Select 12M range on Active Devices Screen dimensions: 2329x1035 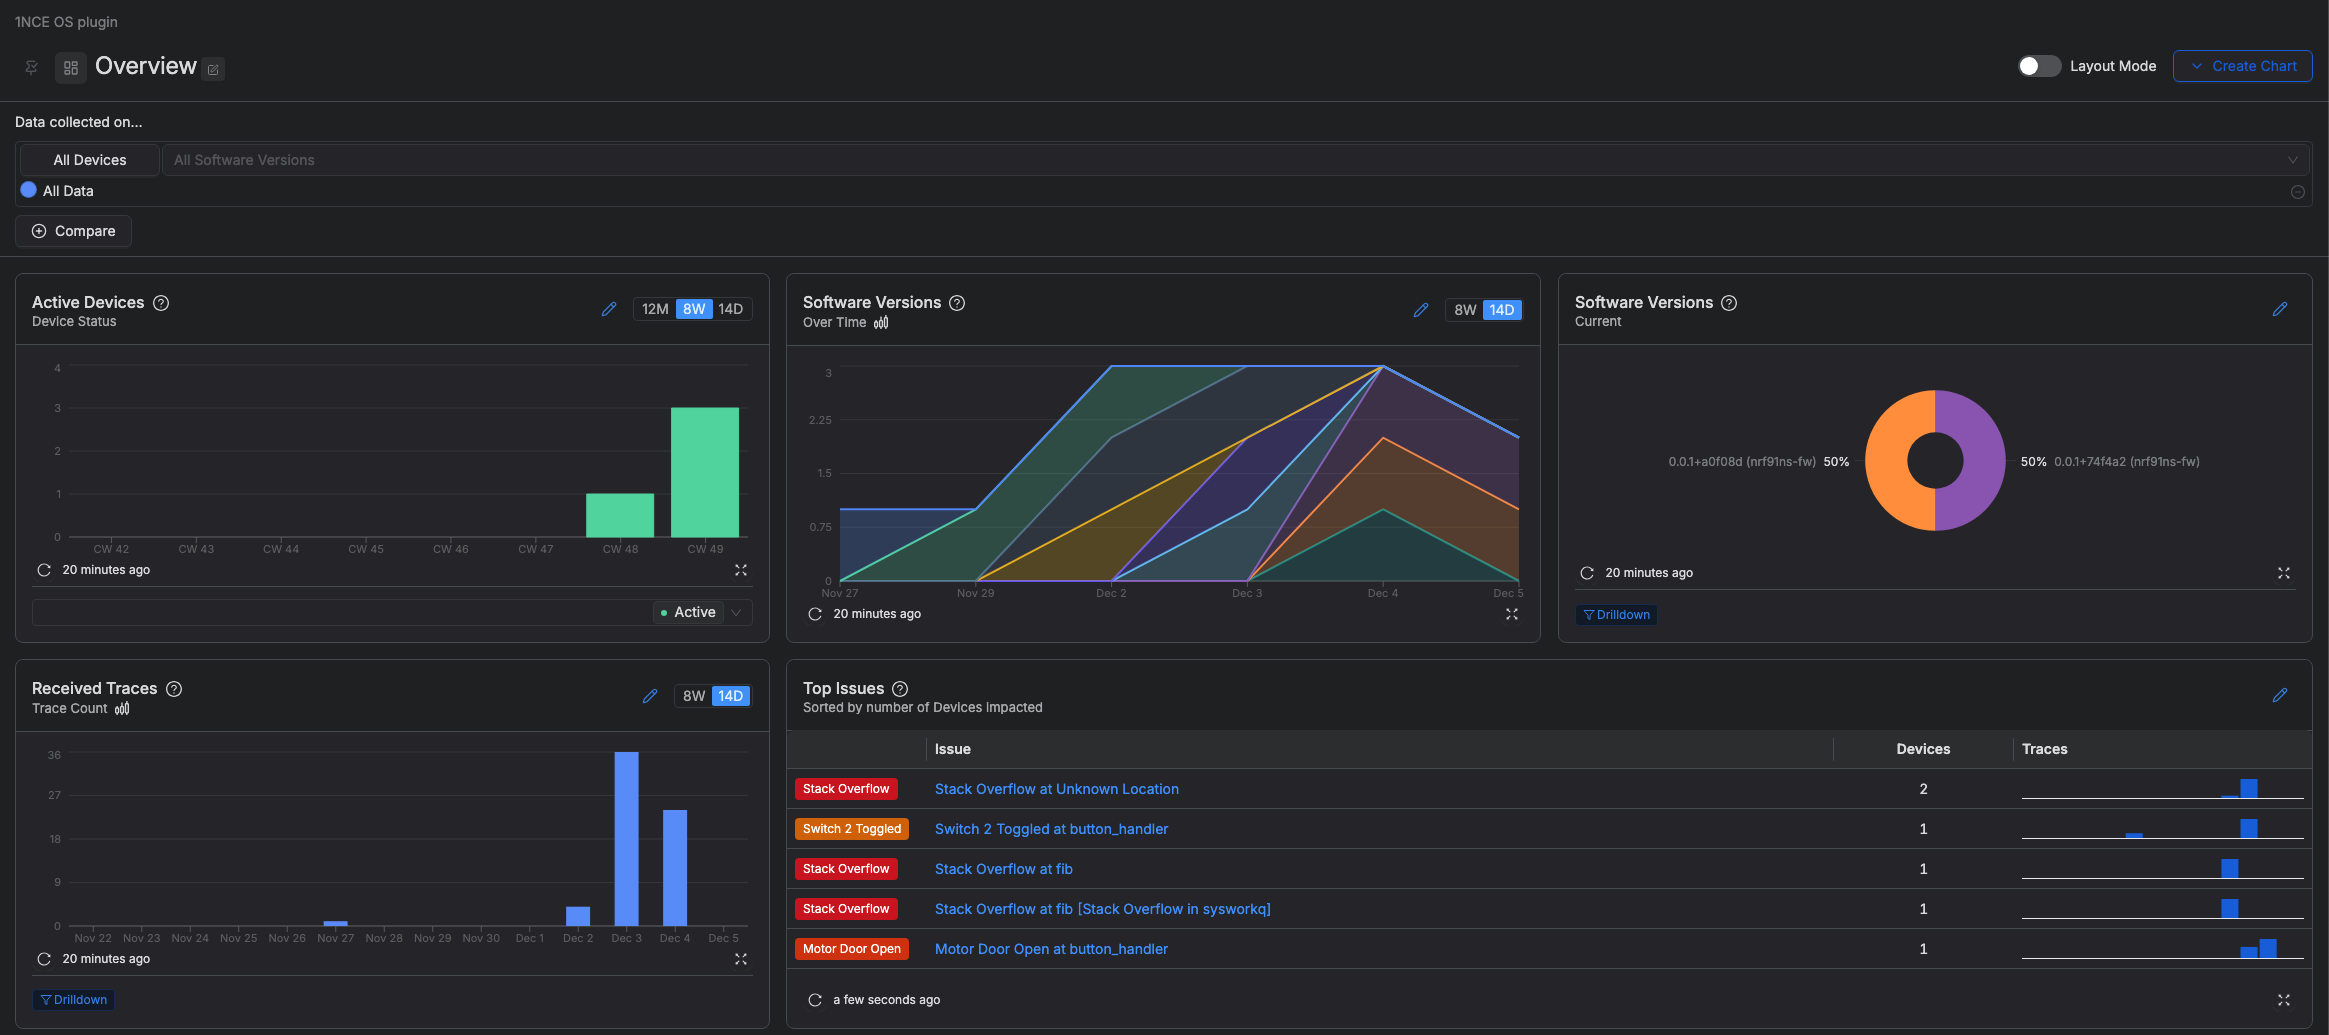pyautogui.click(x=655, y=310)
